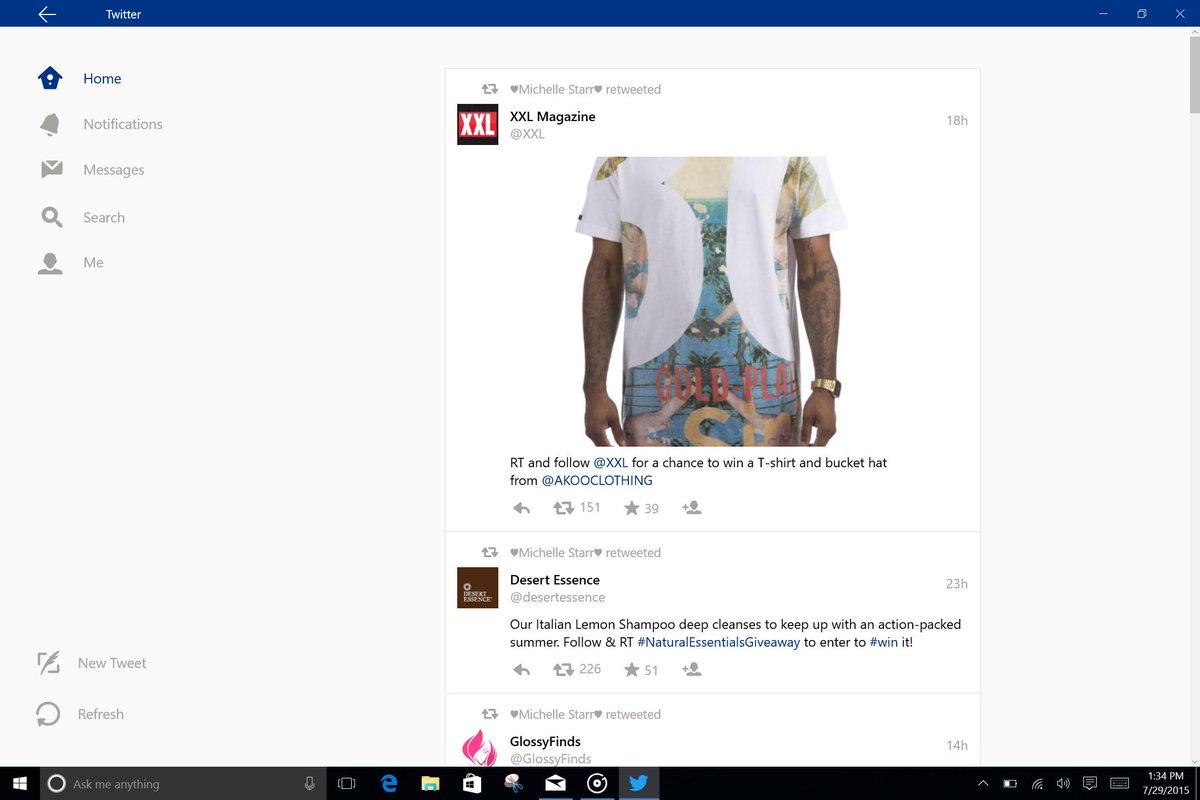The image size is (1200, 800).
Task: Select the Home navigation item
Action: point(101,78)
